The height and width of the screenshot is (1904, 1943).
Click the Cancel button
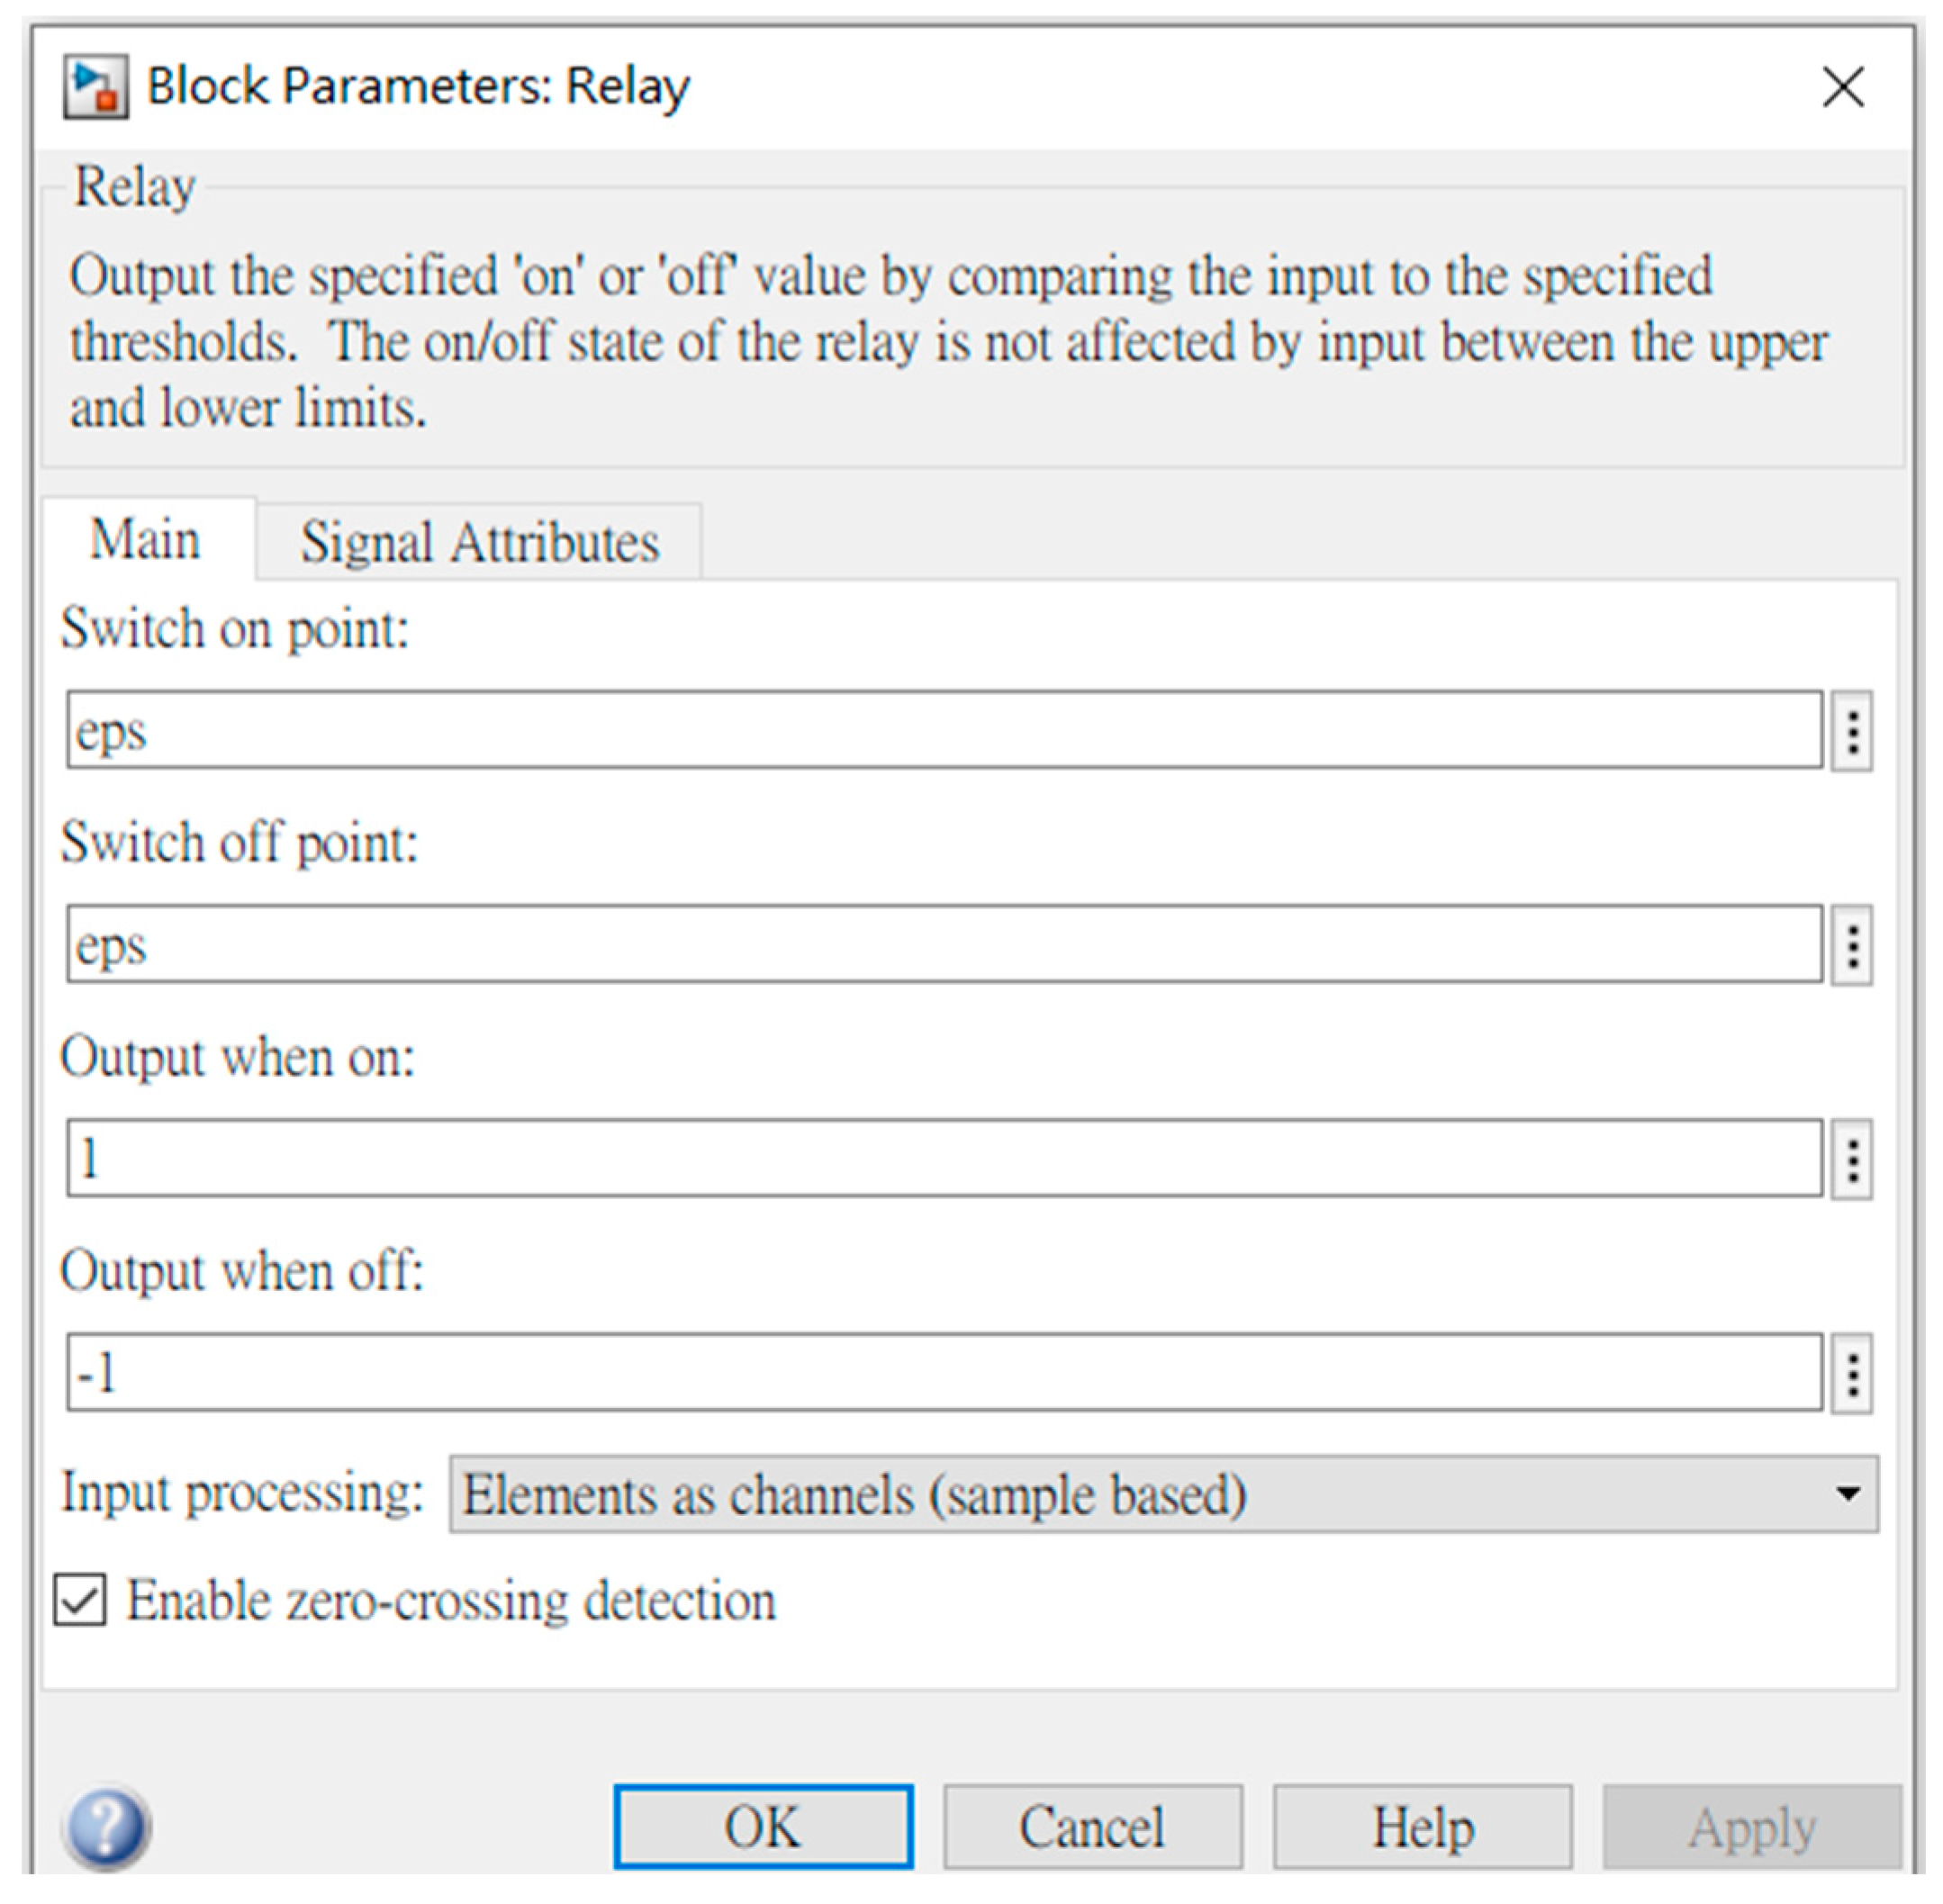coord(1092,1827)
